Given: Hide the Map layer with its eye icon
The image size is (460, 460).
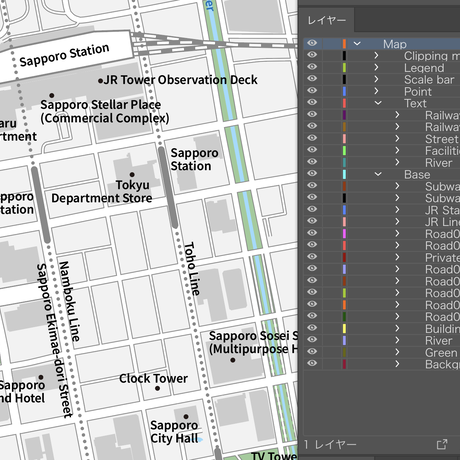Looking at the screenshot, I should point(312,43).
